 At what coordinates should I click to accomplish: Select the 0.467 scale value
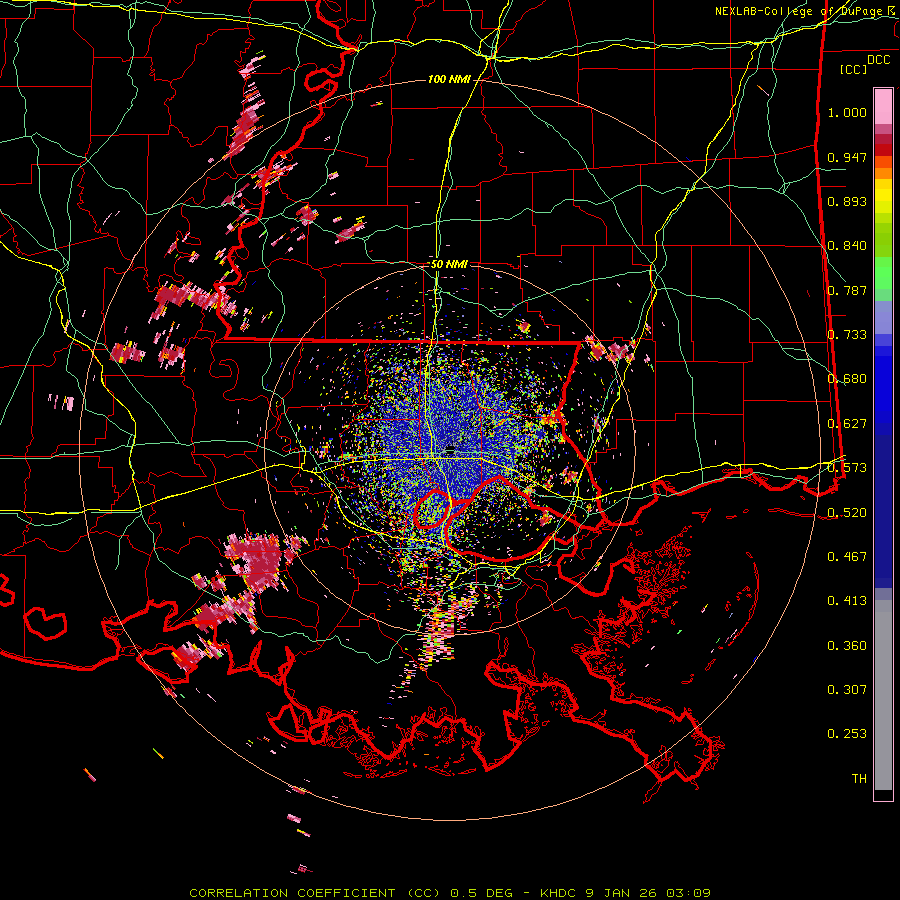coord(847,557)
